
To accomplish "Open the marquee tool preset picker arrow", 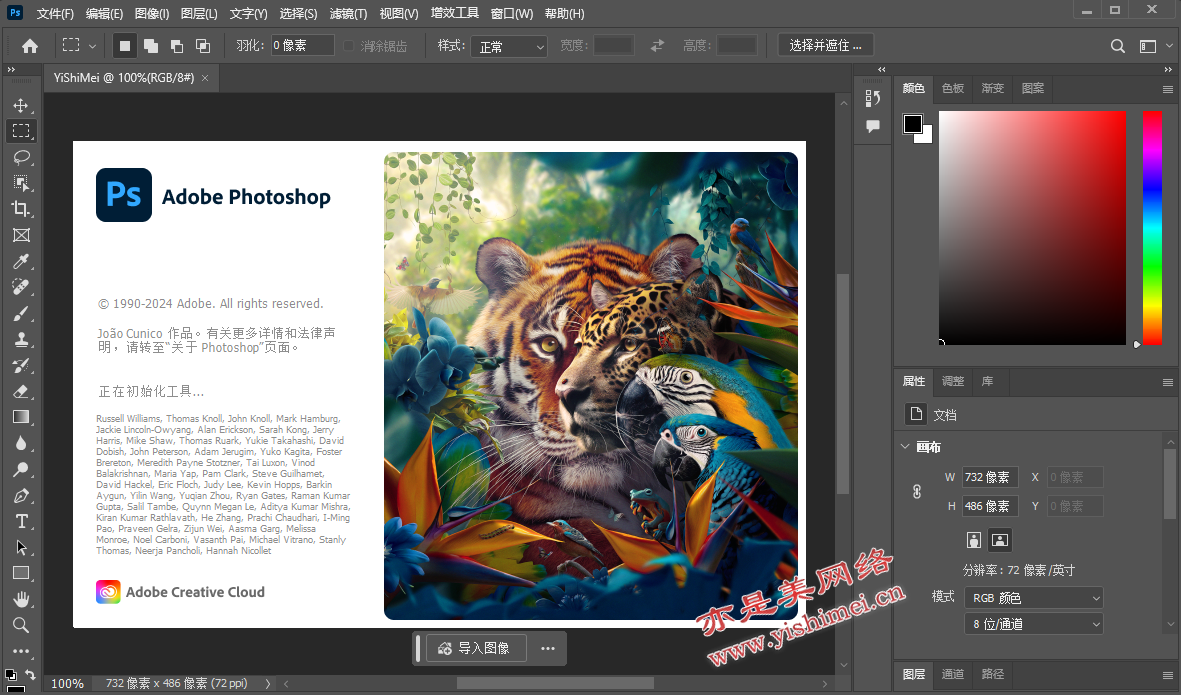I will [93, 46].
